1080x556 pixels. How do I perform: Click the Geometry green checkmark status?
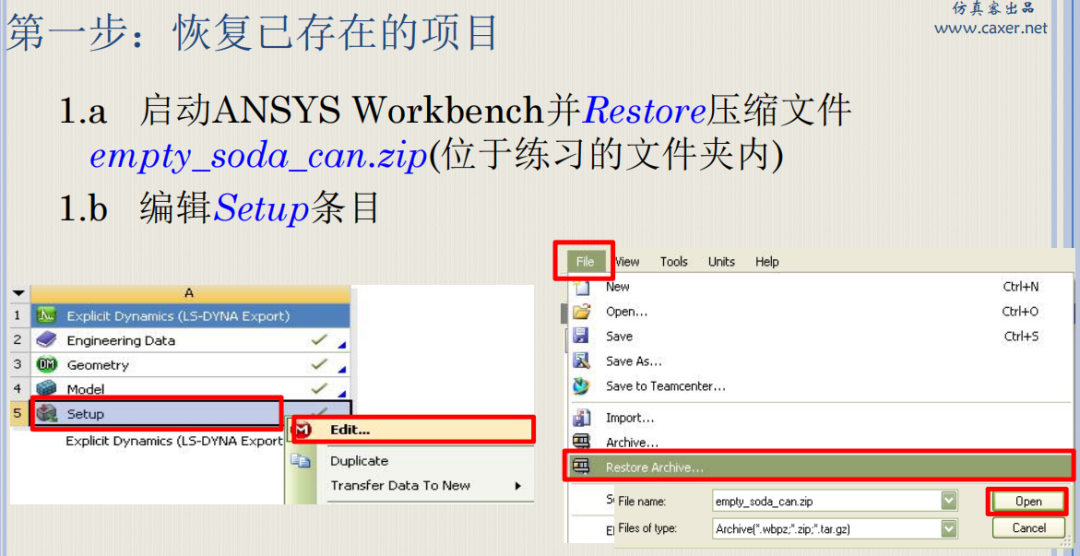(319, 364)
